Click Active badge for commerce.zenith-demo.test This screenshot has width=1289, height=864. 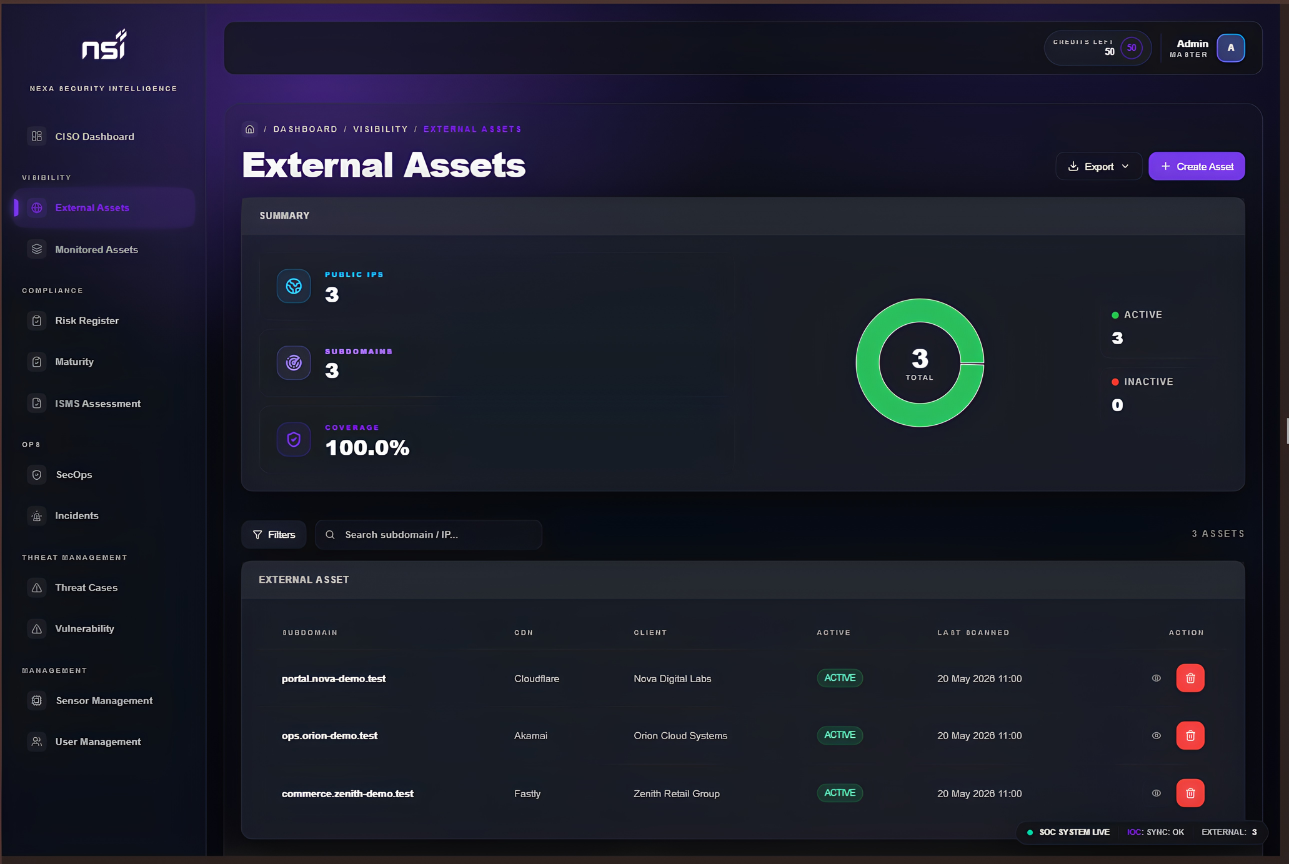840,793
